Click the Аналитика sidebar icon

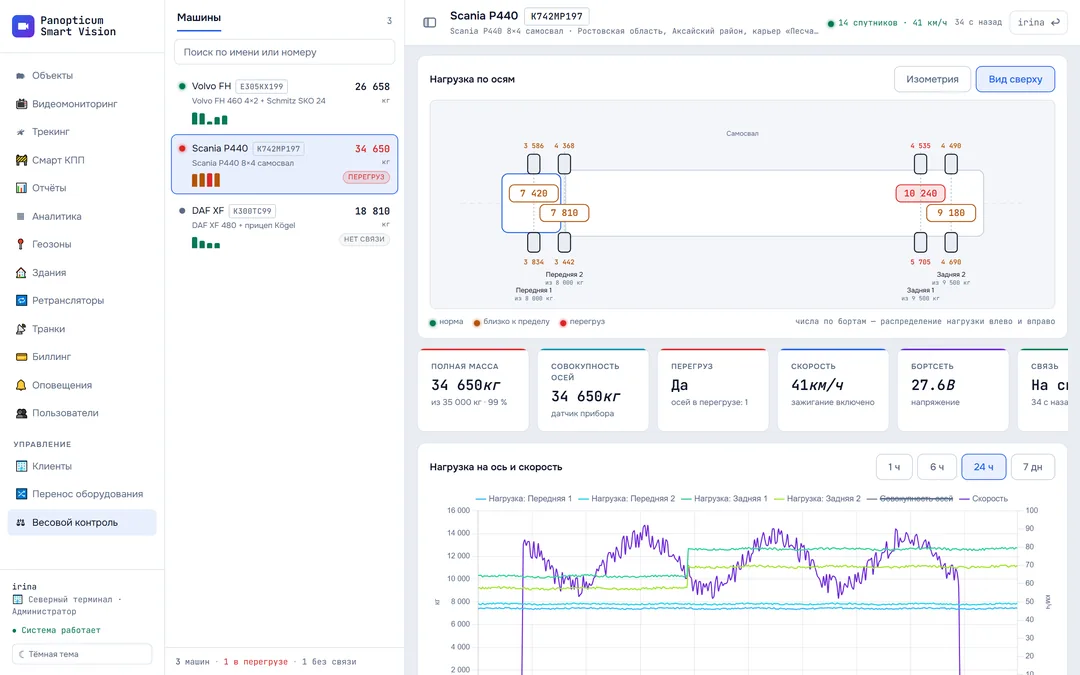pyautogui.click(x=21, y=216)
